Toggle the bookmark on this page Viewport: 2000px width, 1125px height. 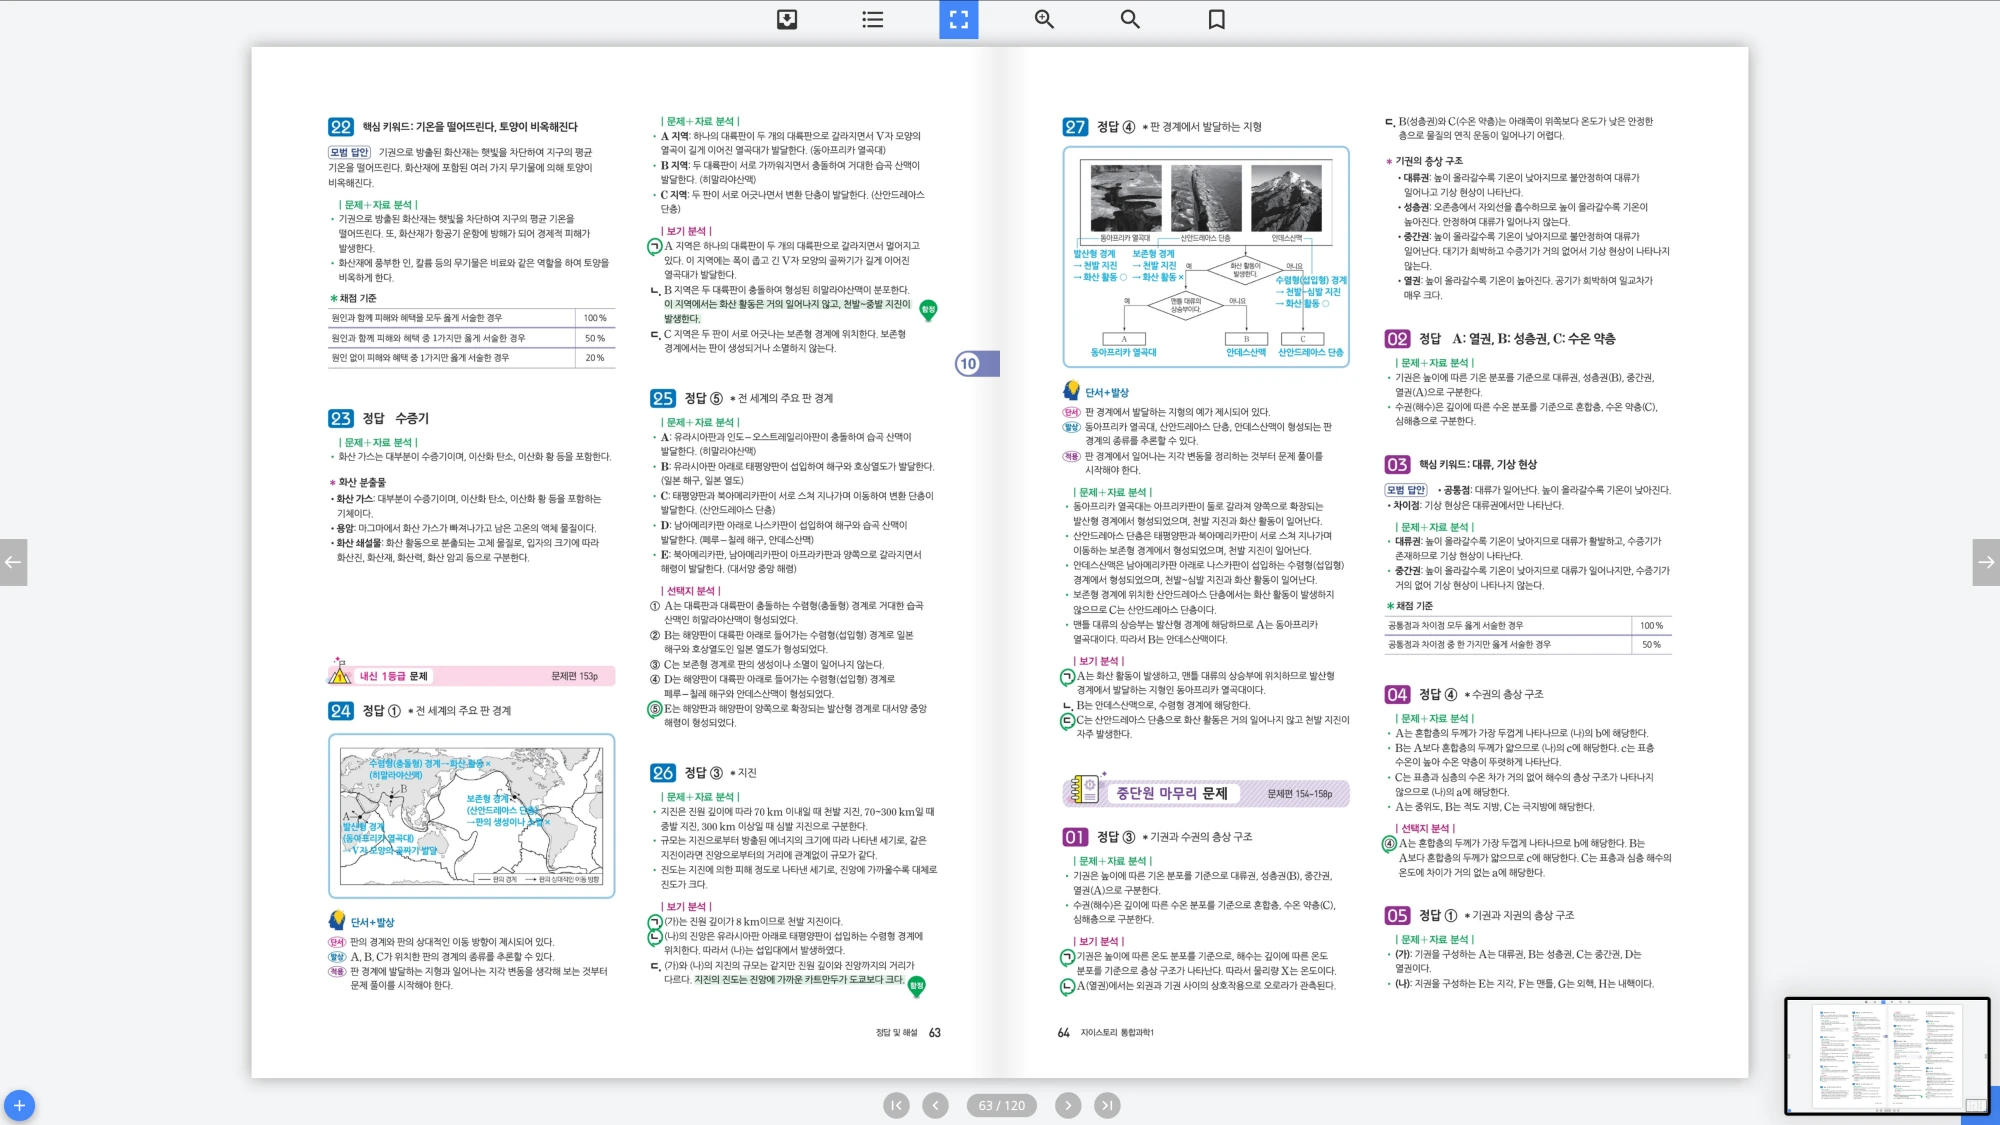pos(1216,19)
